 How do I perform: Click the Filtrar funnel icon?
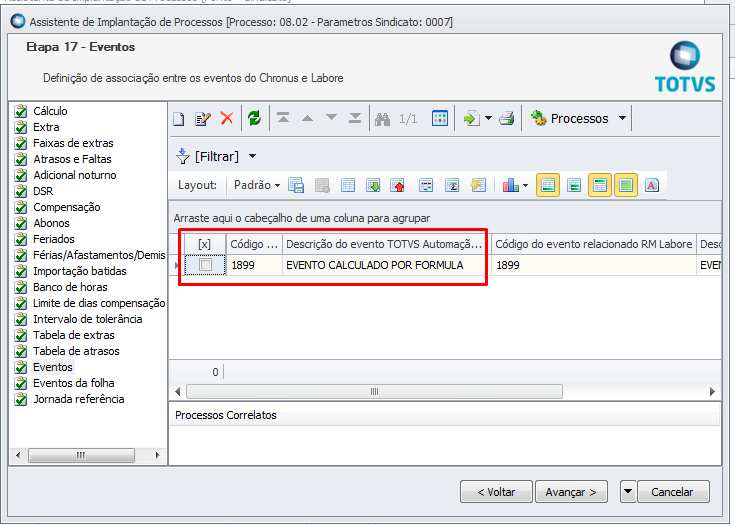[182, 156]
